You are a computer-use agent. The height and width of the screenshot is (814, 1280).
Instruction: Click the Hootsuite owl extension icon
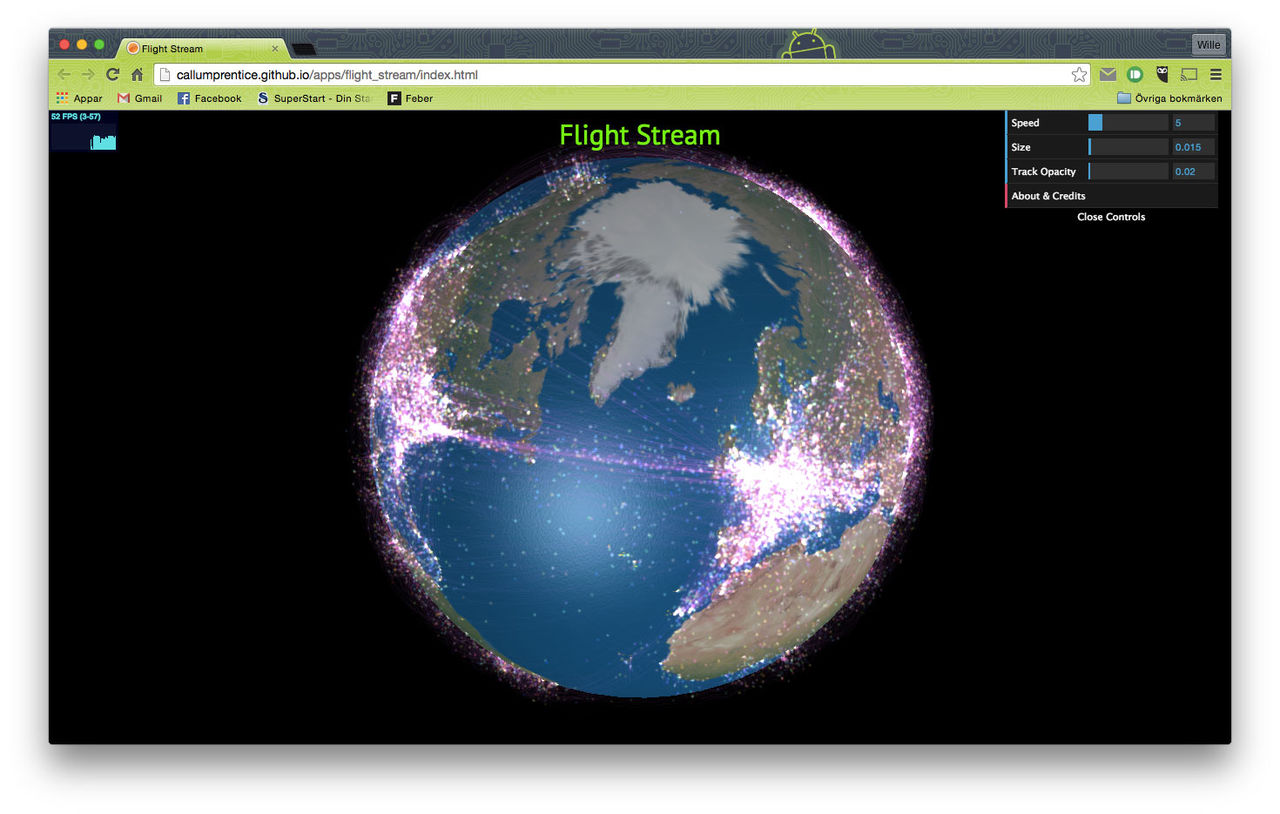pyautogui.click(x=1162, y=75)
